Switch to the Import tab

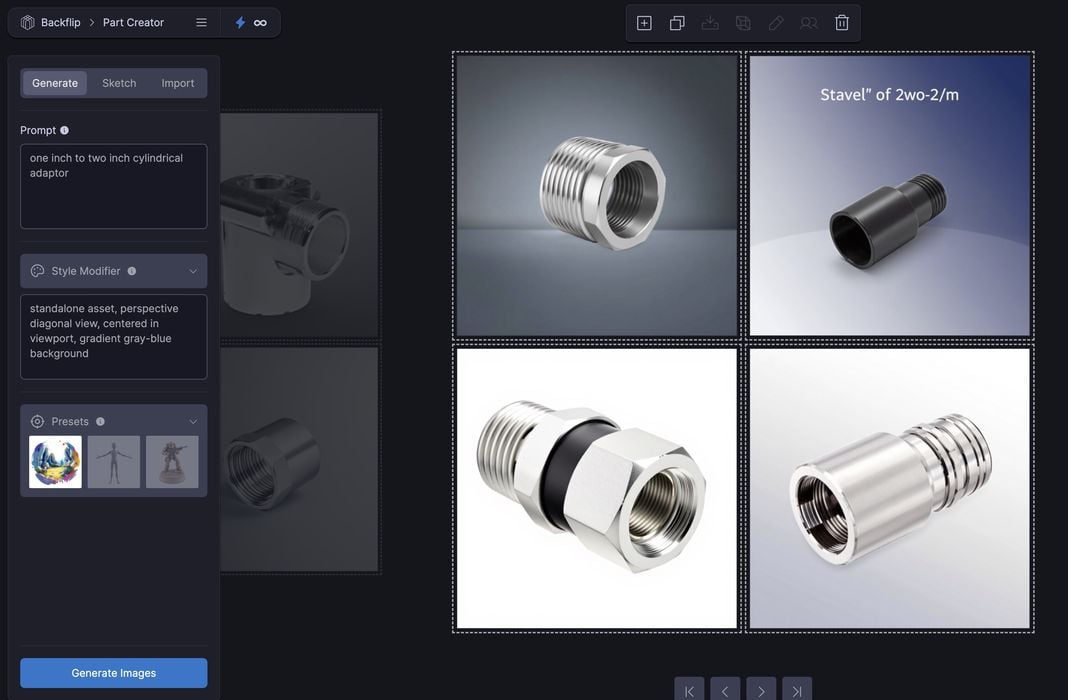[x=178, y=83]
